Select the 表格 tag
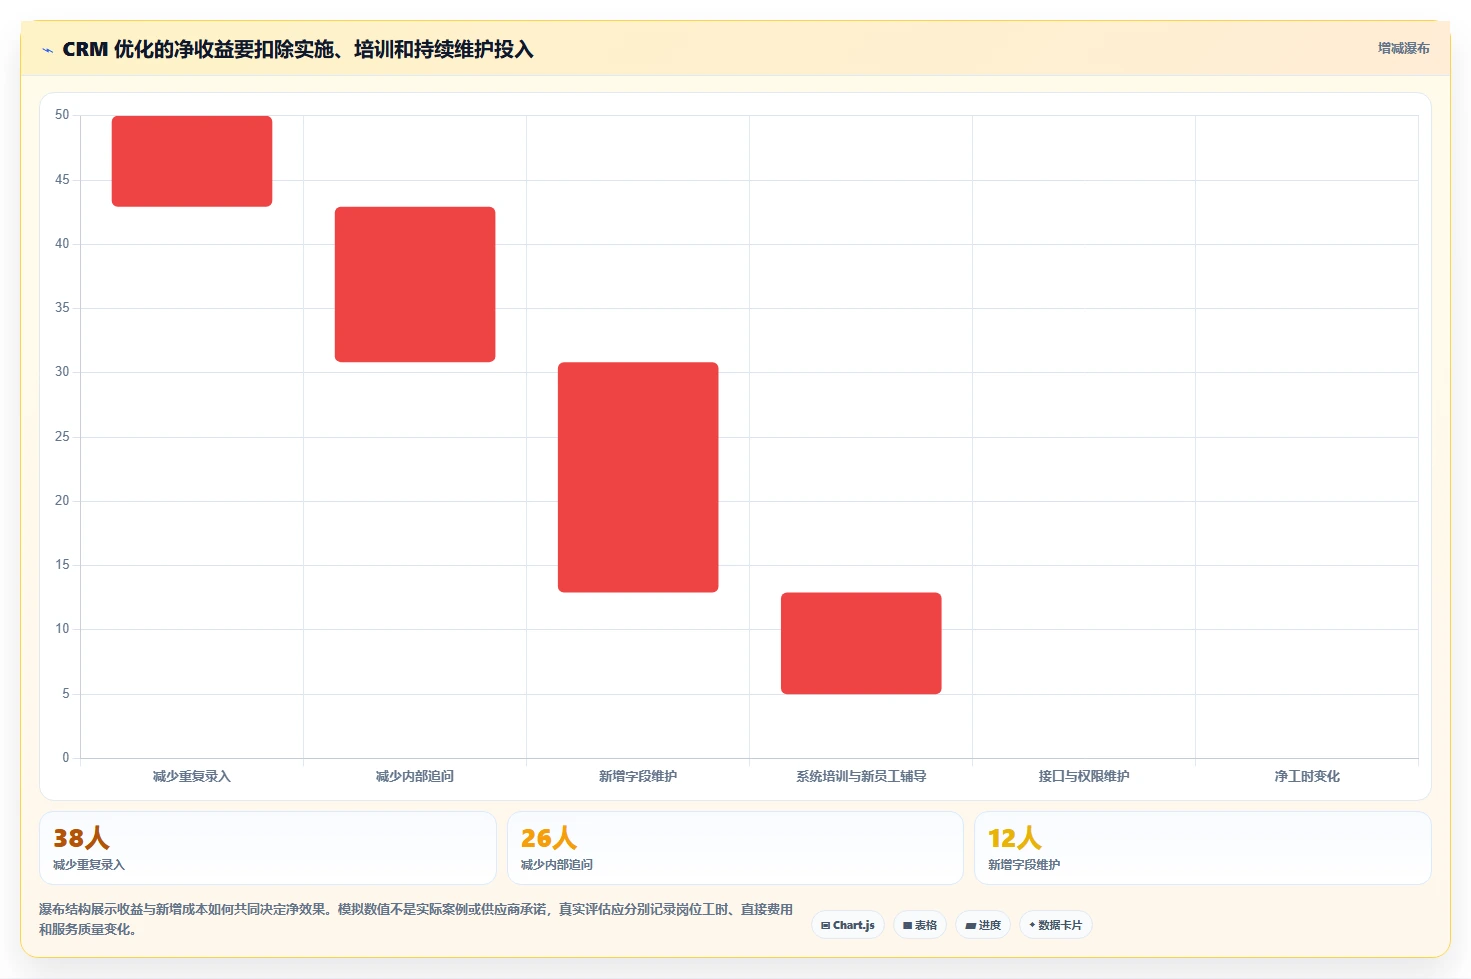This screenshot has height=979, width=1471. coord(920,925)
